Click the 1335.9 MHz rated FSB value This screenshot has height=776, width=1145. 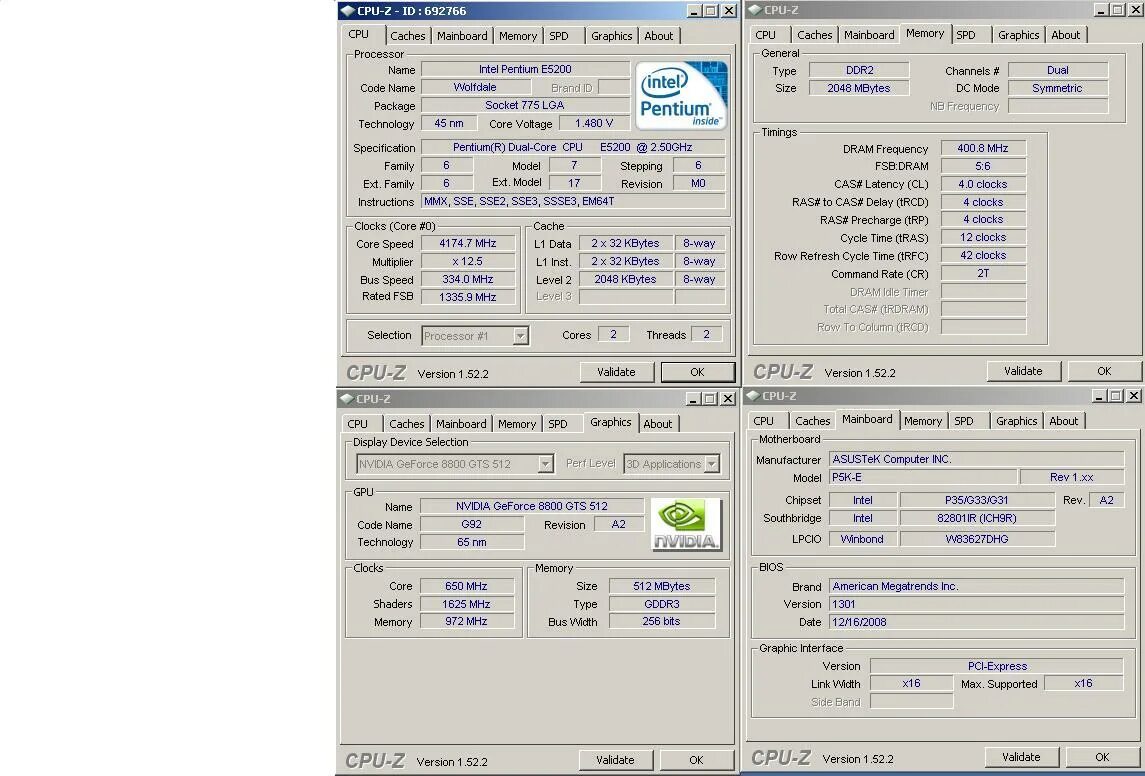(x=467, y=297)
